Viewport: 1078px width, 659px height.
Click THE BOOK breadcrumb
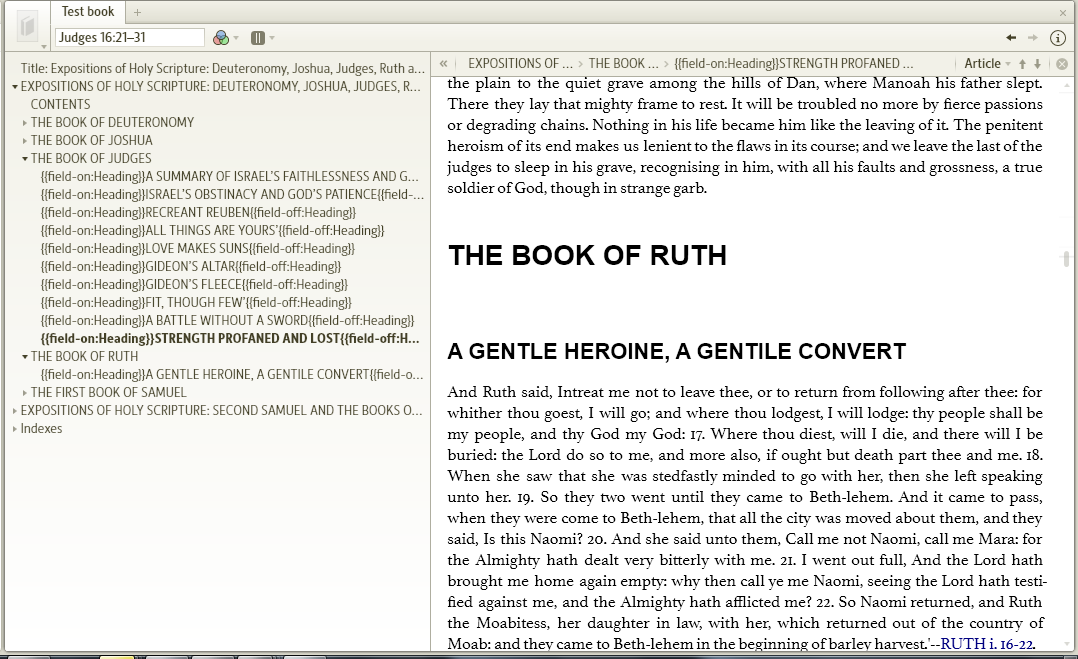click(x=623, y=64)
